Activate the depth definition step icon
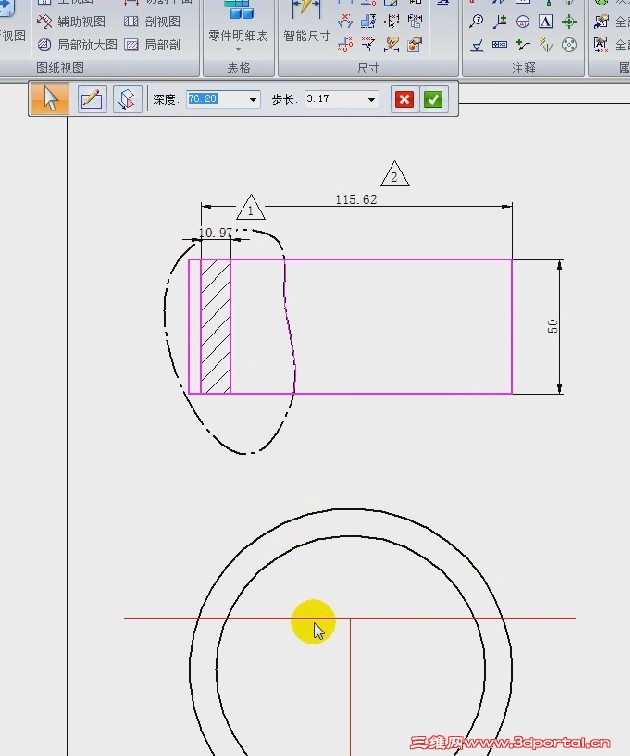Image resolution: width=630 pixels, height=756 pixels. click(x=127, y=99)
